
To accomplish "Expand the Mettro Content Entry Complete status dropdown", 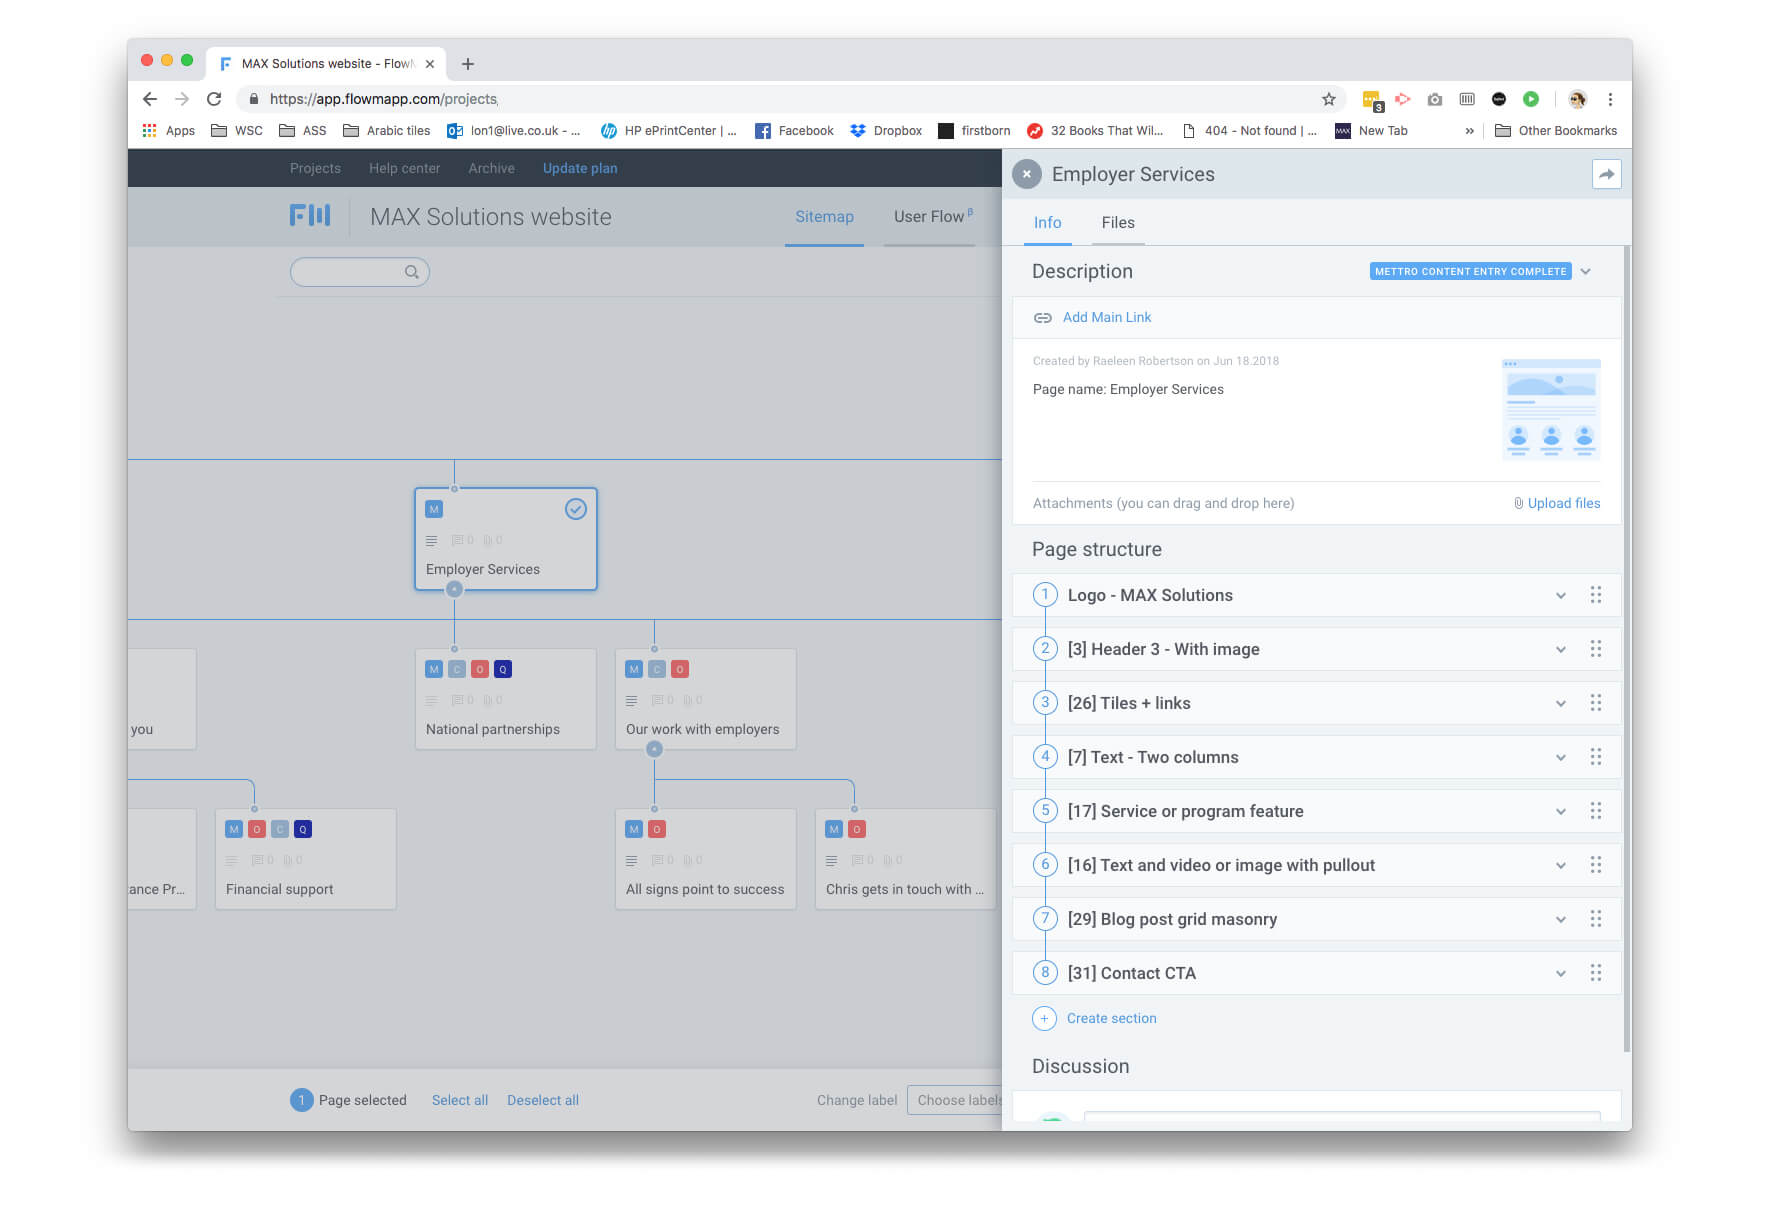I will click(1586, 271).
